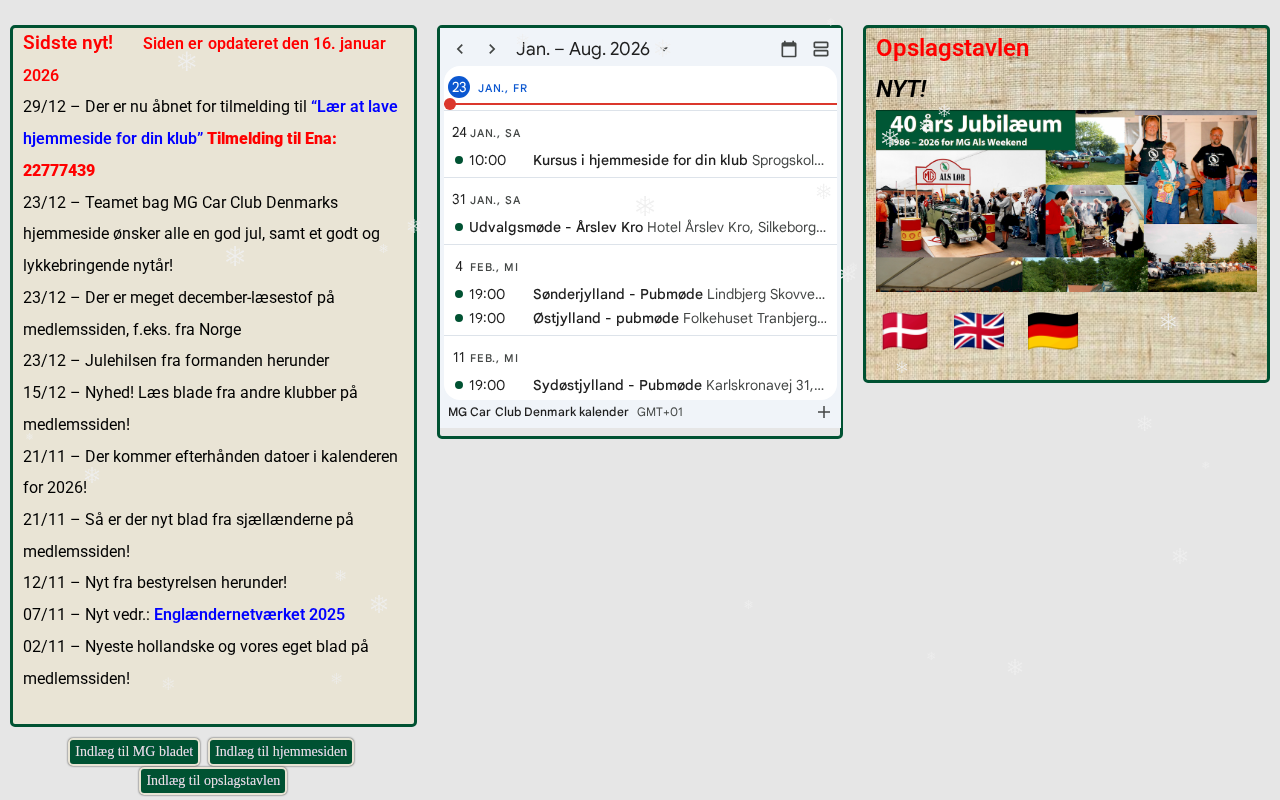1280x800 pixels.
Task: Open 'Sønderjylland - Pubmøde' event
Action: 640,294
